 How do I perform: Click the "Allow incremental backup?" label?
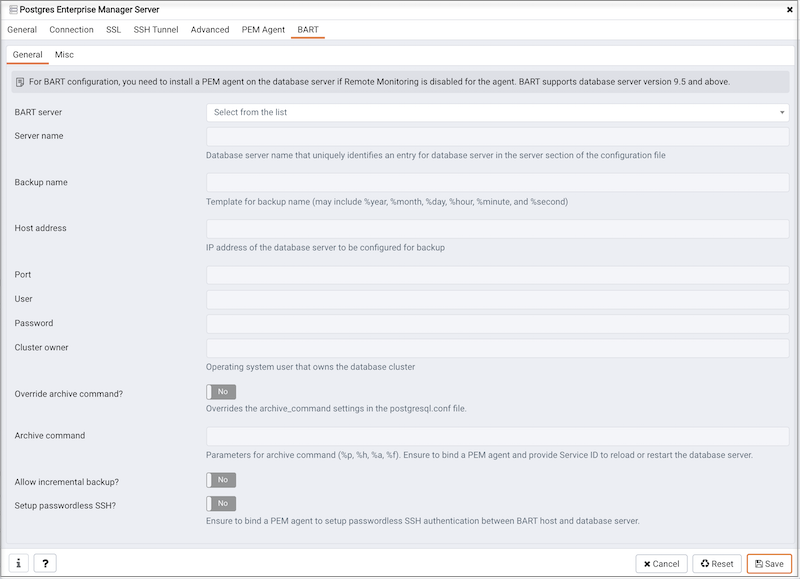tap(66, 482)
